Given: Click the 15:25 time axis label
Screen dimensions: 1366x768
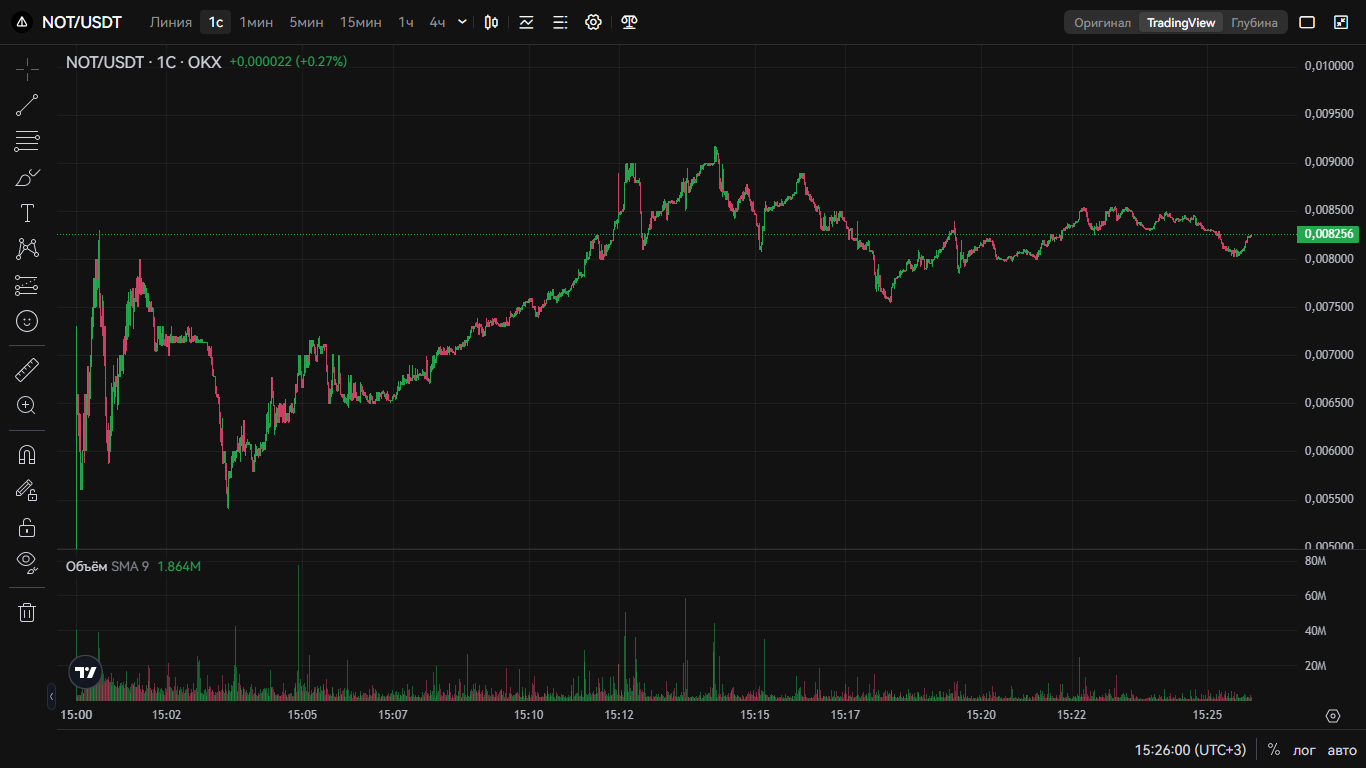Looking at the screenshot, I should (x=1208, y=715).
